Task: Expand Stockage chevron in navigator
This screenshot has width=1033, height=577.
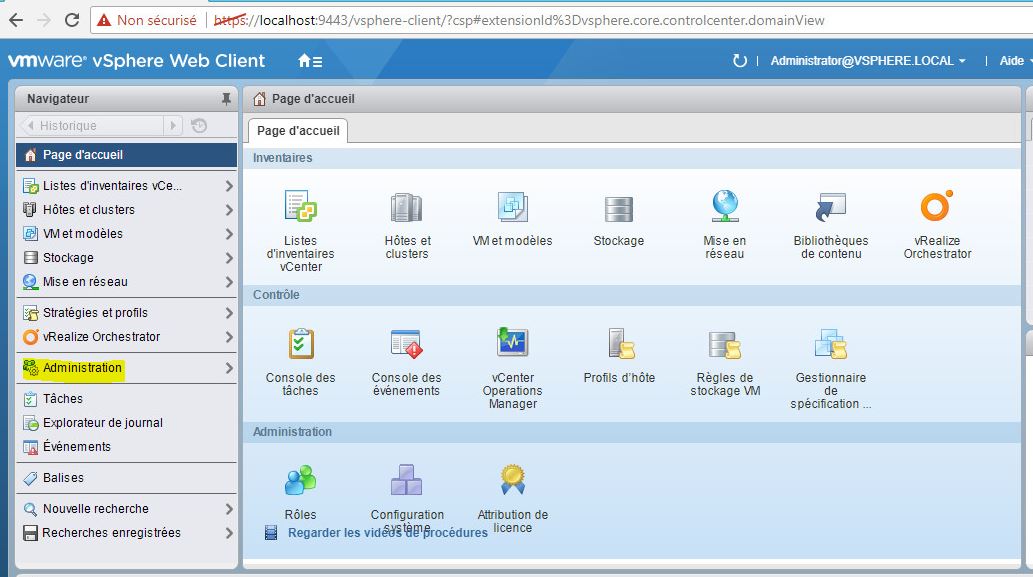Action: [229, 258]
